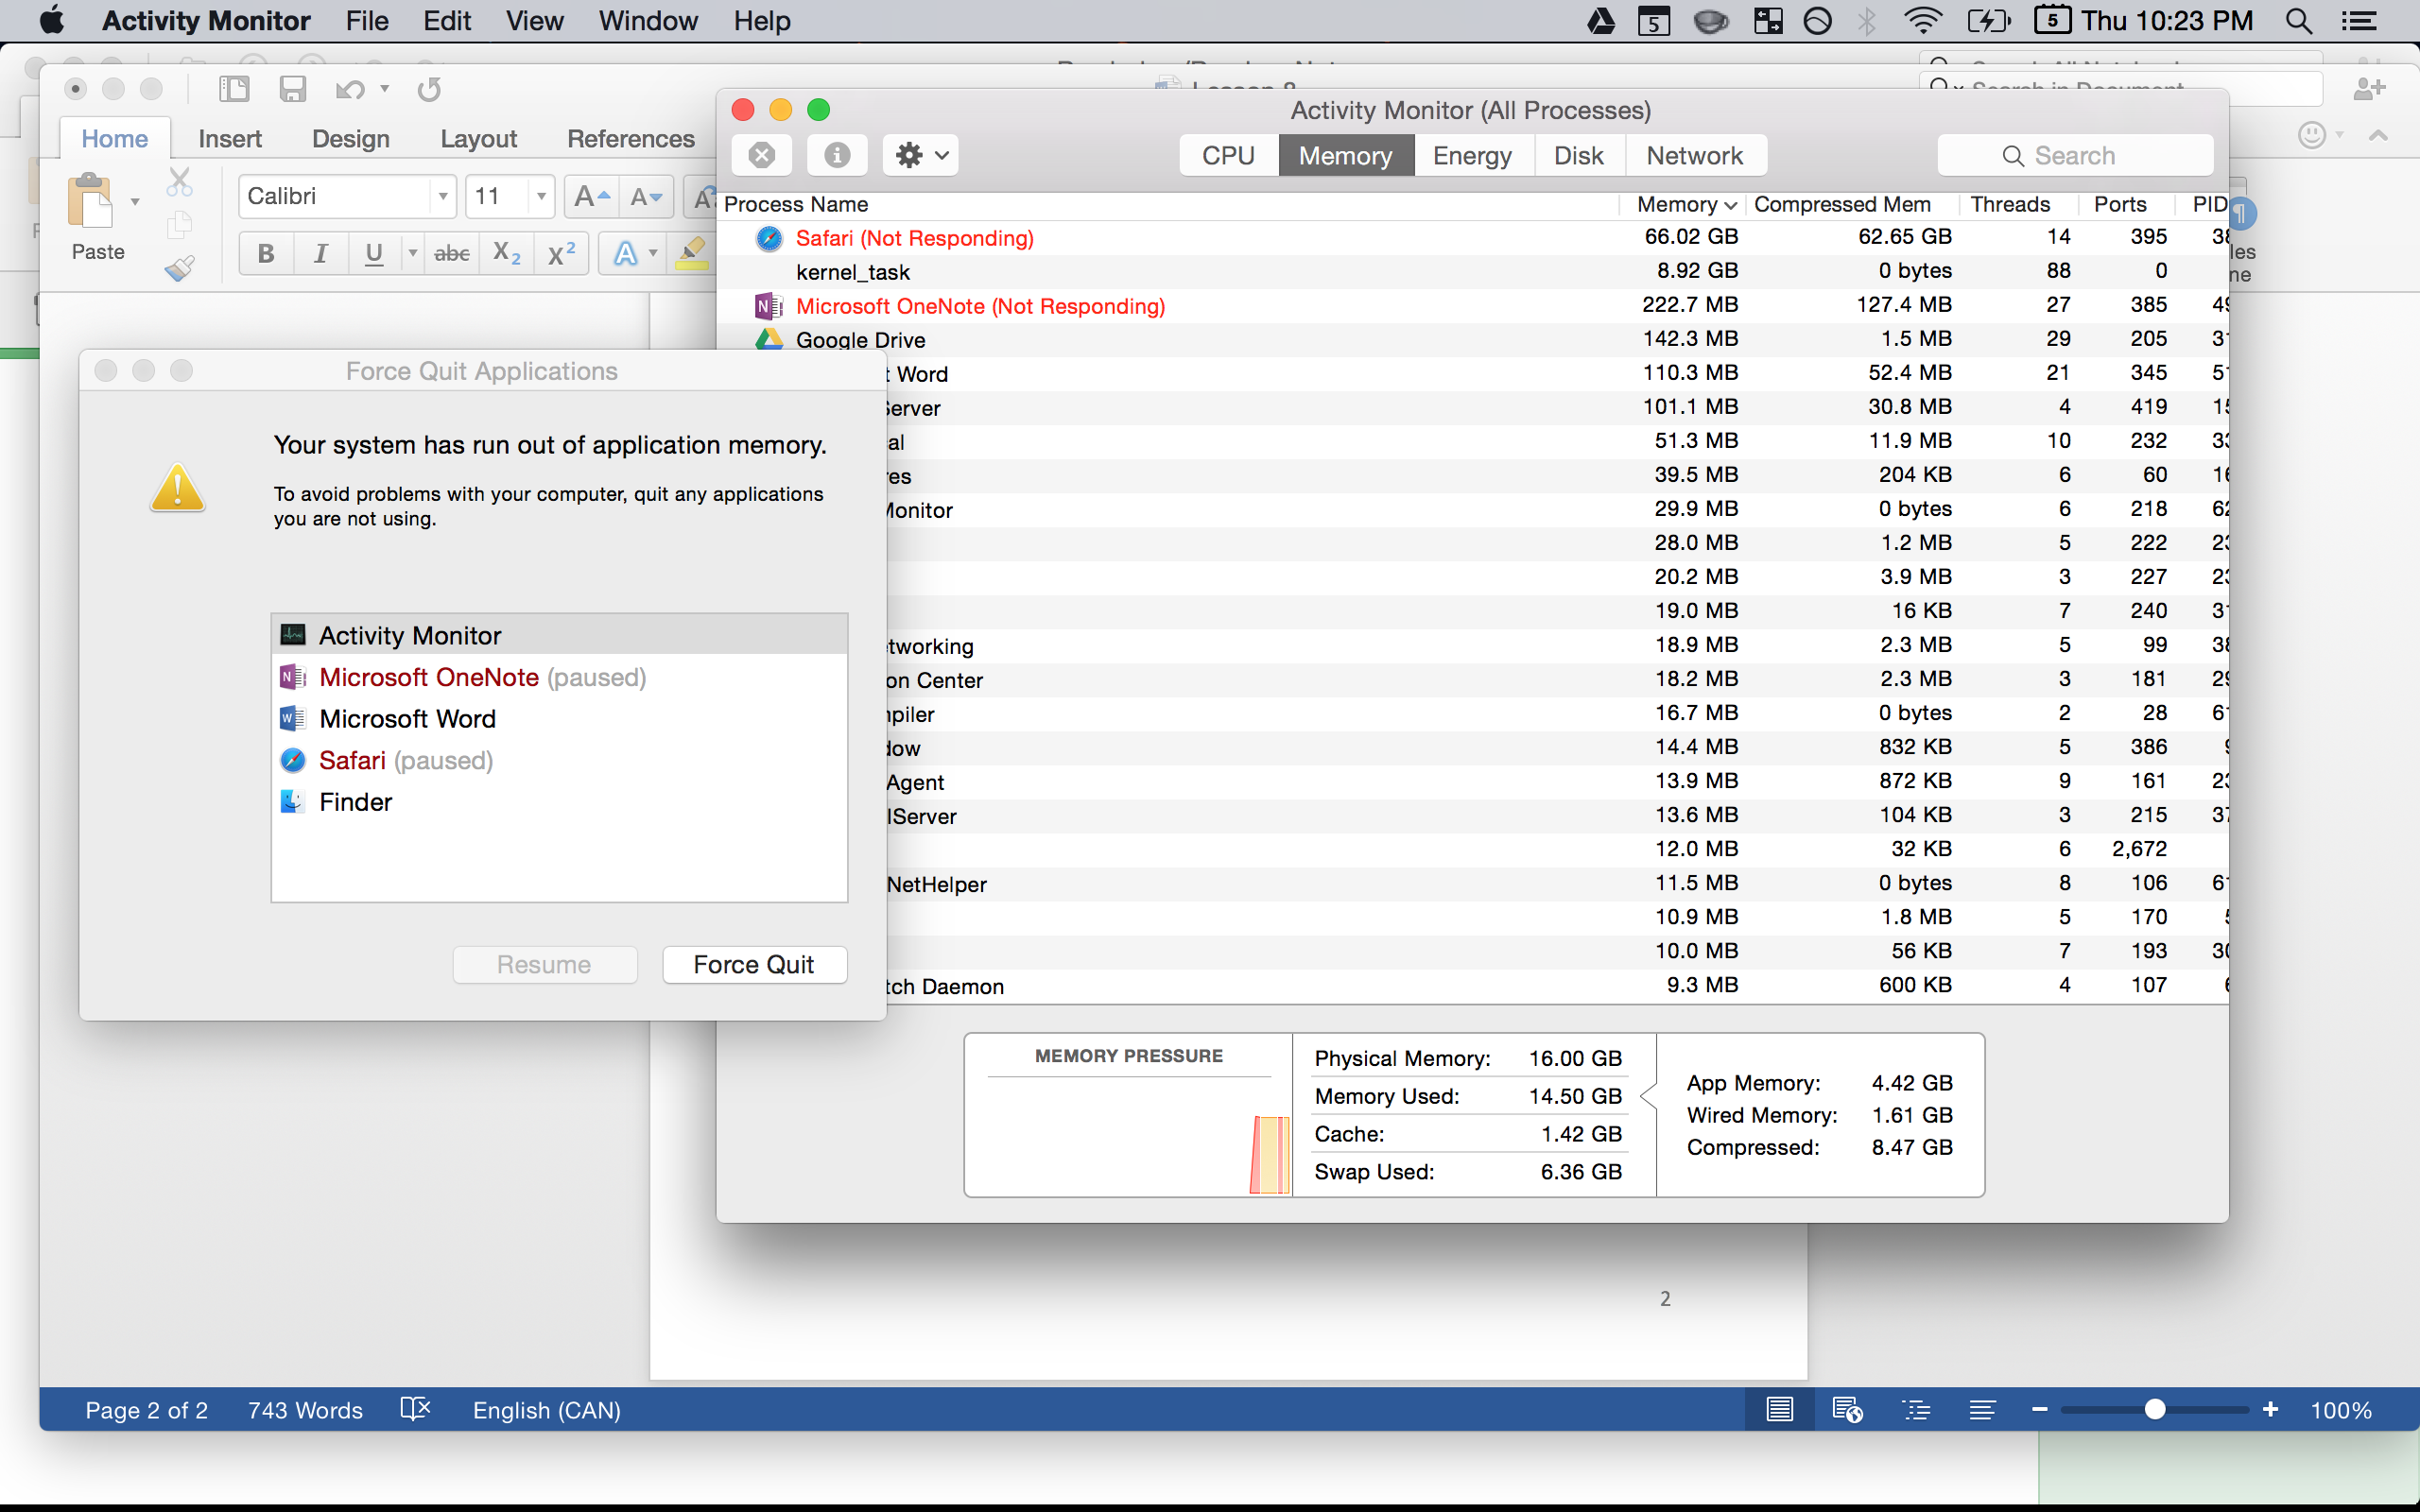This screenshot has height=1512, width=2420.
Task: Toggle Strikethrough text formatting
Action: pos(451,253)
